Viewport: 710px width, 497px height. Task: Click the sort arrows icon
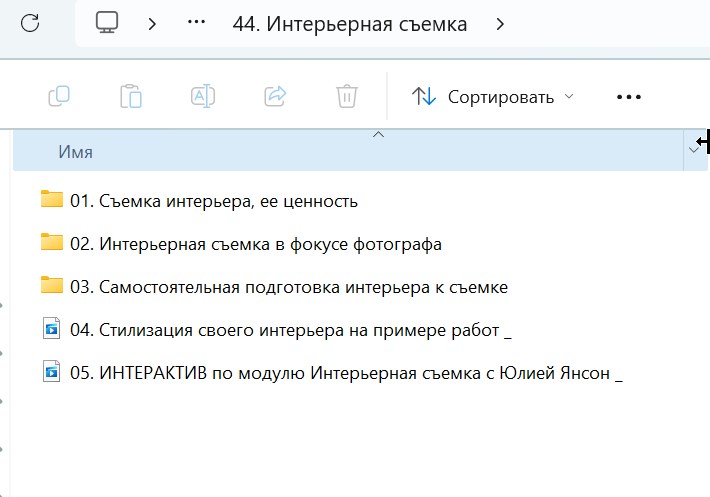[424, 96]
